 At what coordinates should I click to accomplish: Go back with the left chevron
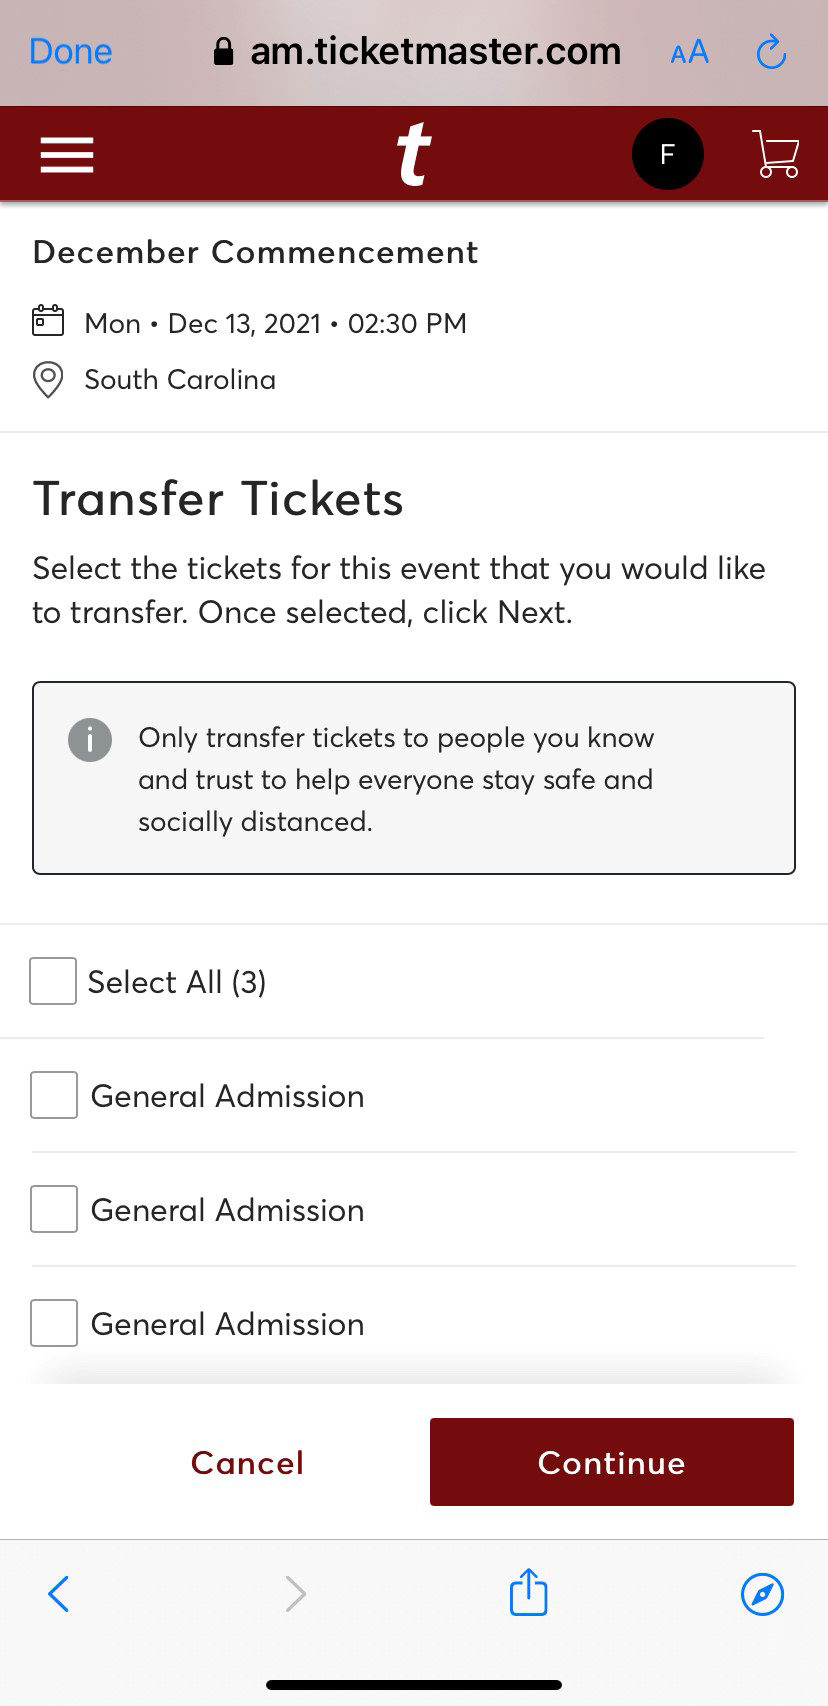pos(59,1593)
